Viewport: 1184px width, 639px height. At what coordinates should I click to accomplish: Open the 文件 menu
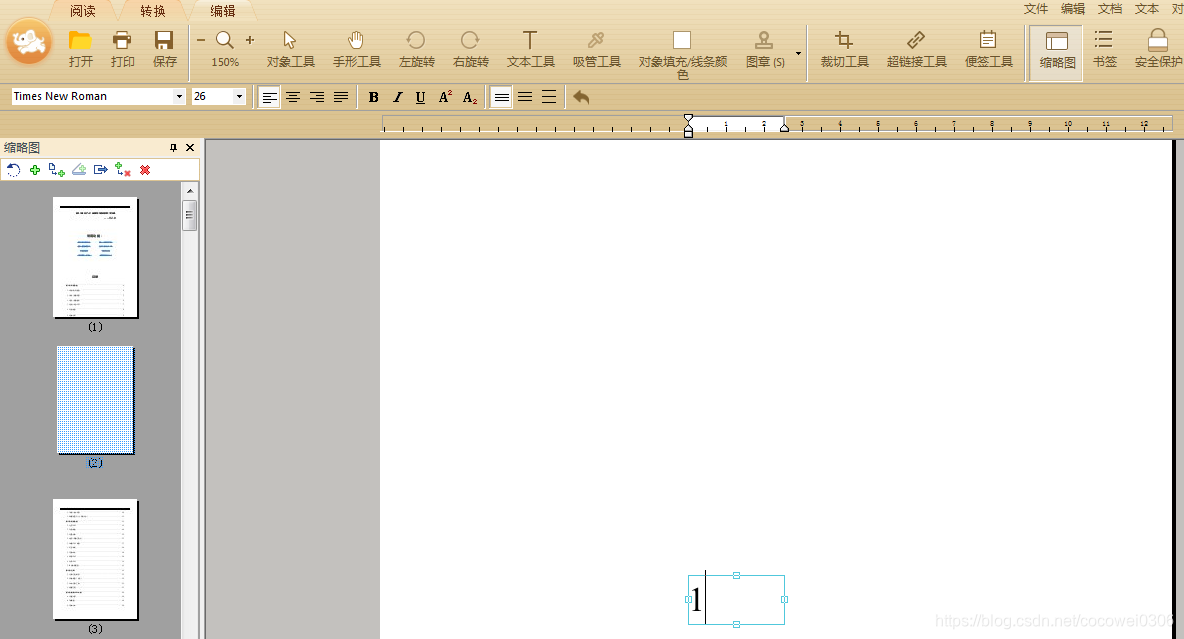[x=1036, y=8]
